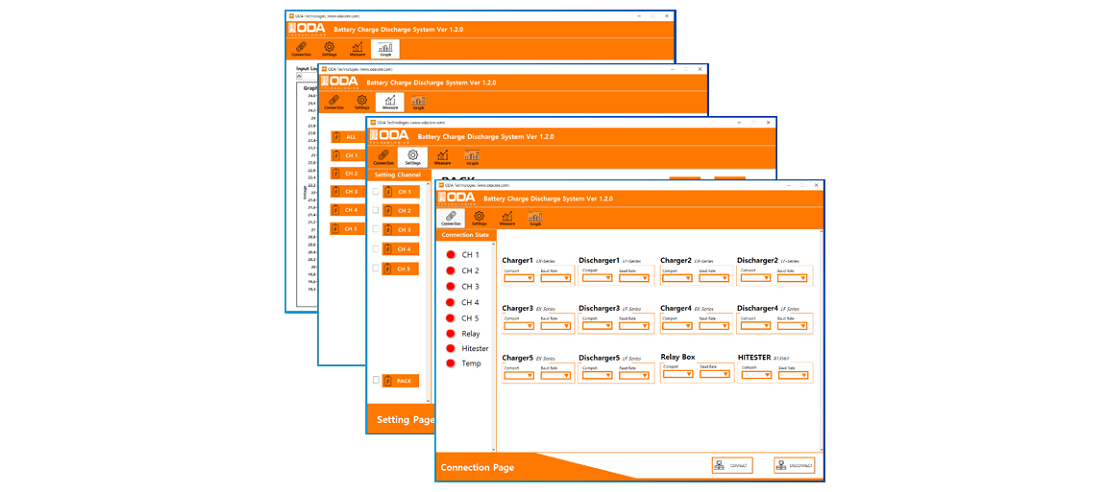
Task: Click the Connection State list scrollbar
Action: (494, 346)
